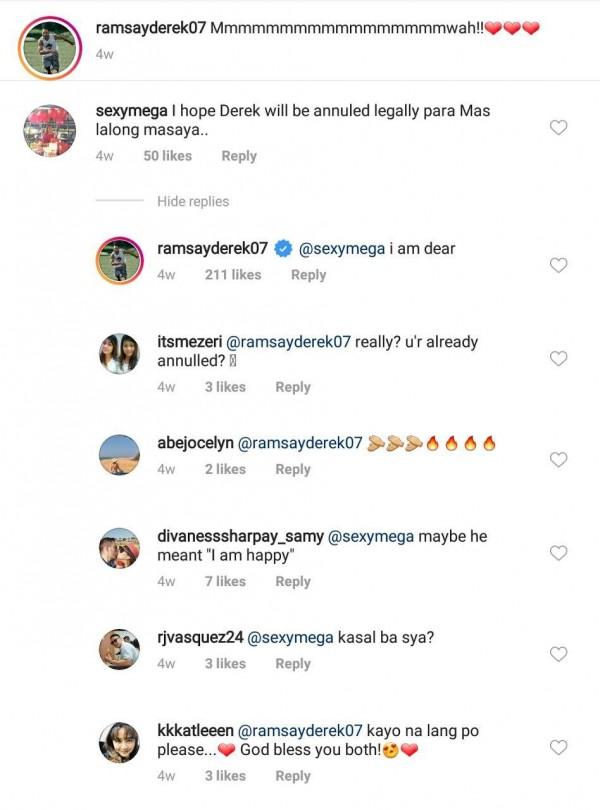Open kkkatleeen's profile avatar
The width and height of the screenshot is (600, 810).
118,742
